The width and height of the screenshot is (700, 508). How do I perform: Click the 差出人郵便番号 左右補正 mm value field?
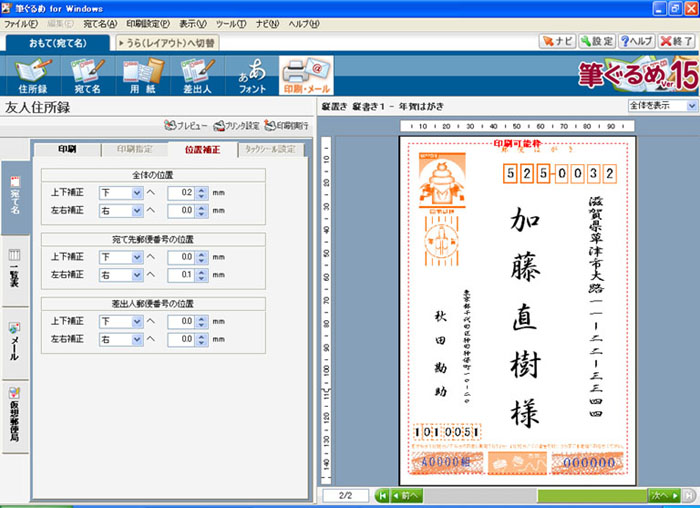point(180,340)
